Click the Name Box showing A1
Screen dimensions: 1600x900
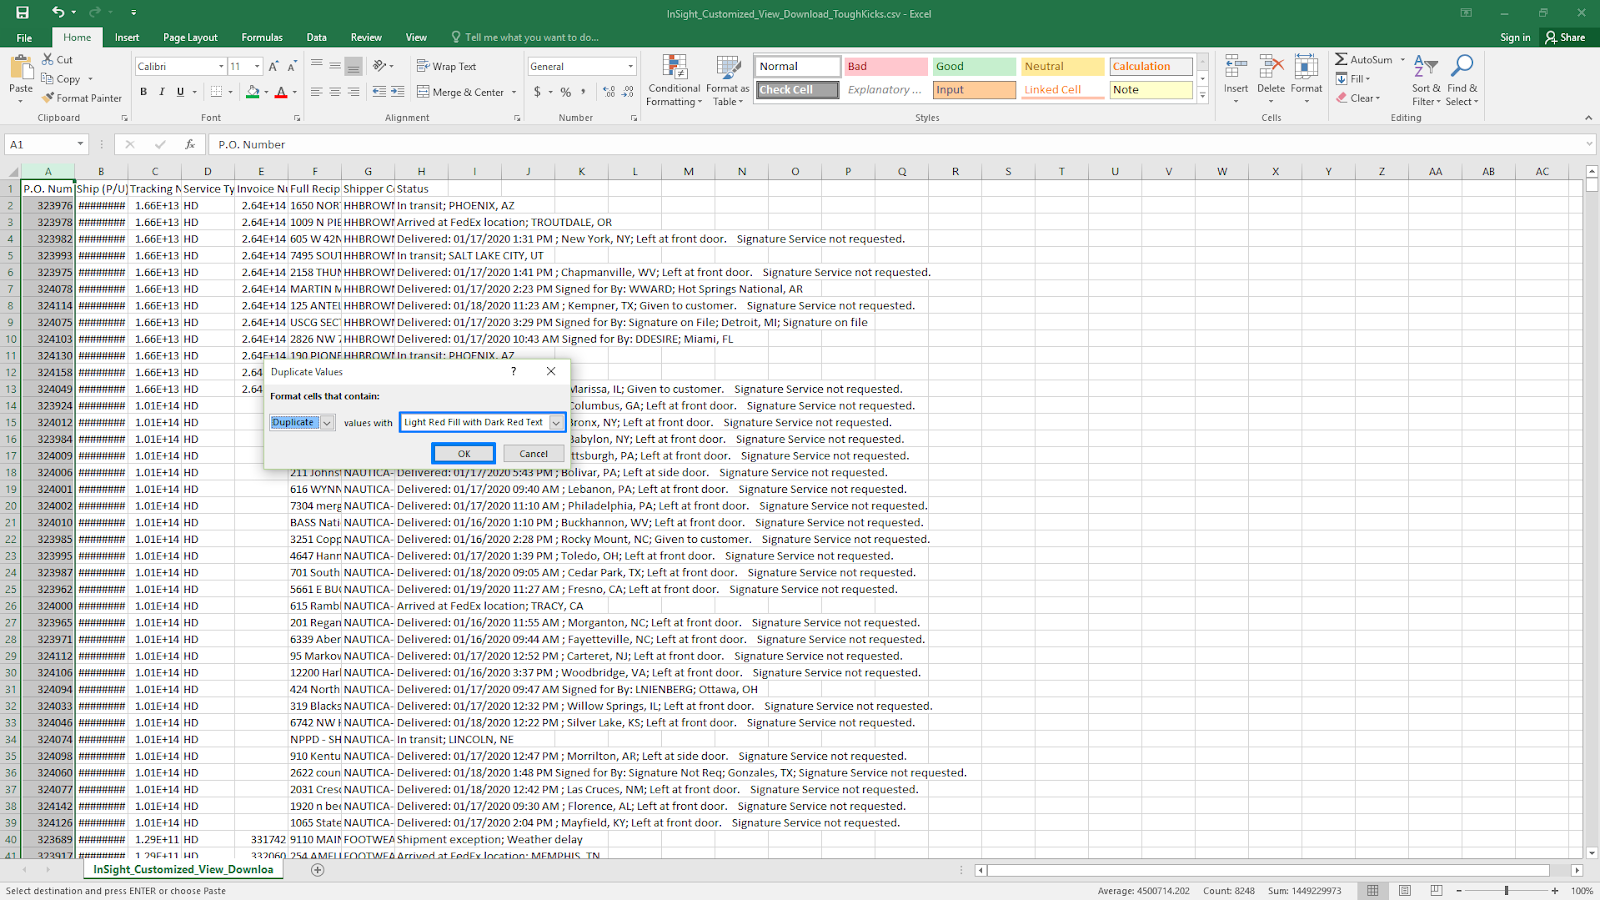click(40, 144)
